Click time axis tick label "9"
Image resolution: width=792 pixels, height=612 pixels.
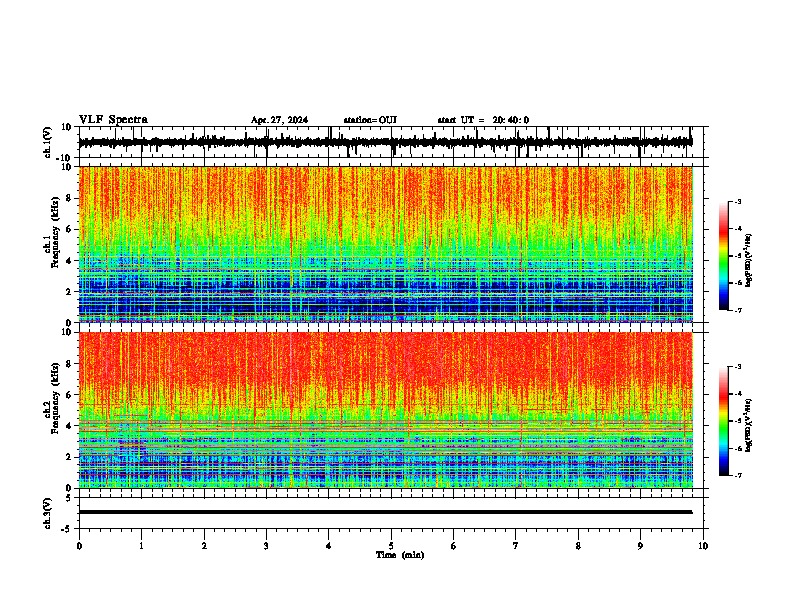point(640,546)
